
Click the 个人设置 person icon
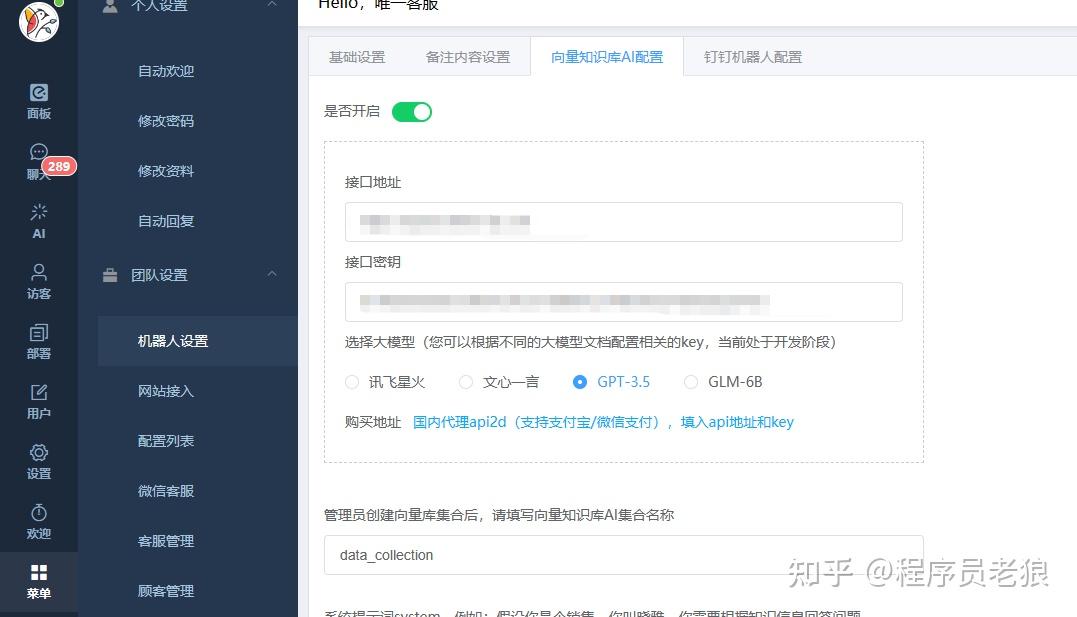pos(110,5)
